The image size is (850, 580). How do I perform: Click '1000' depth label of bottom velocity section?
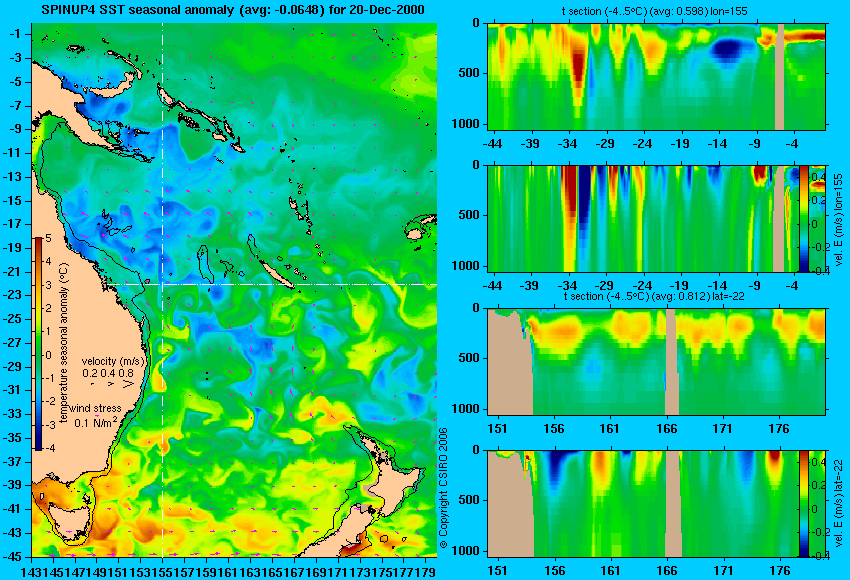point(466,551)
